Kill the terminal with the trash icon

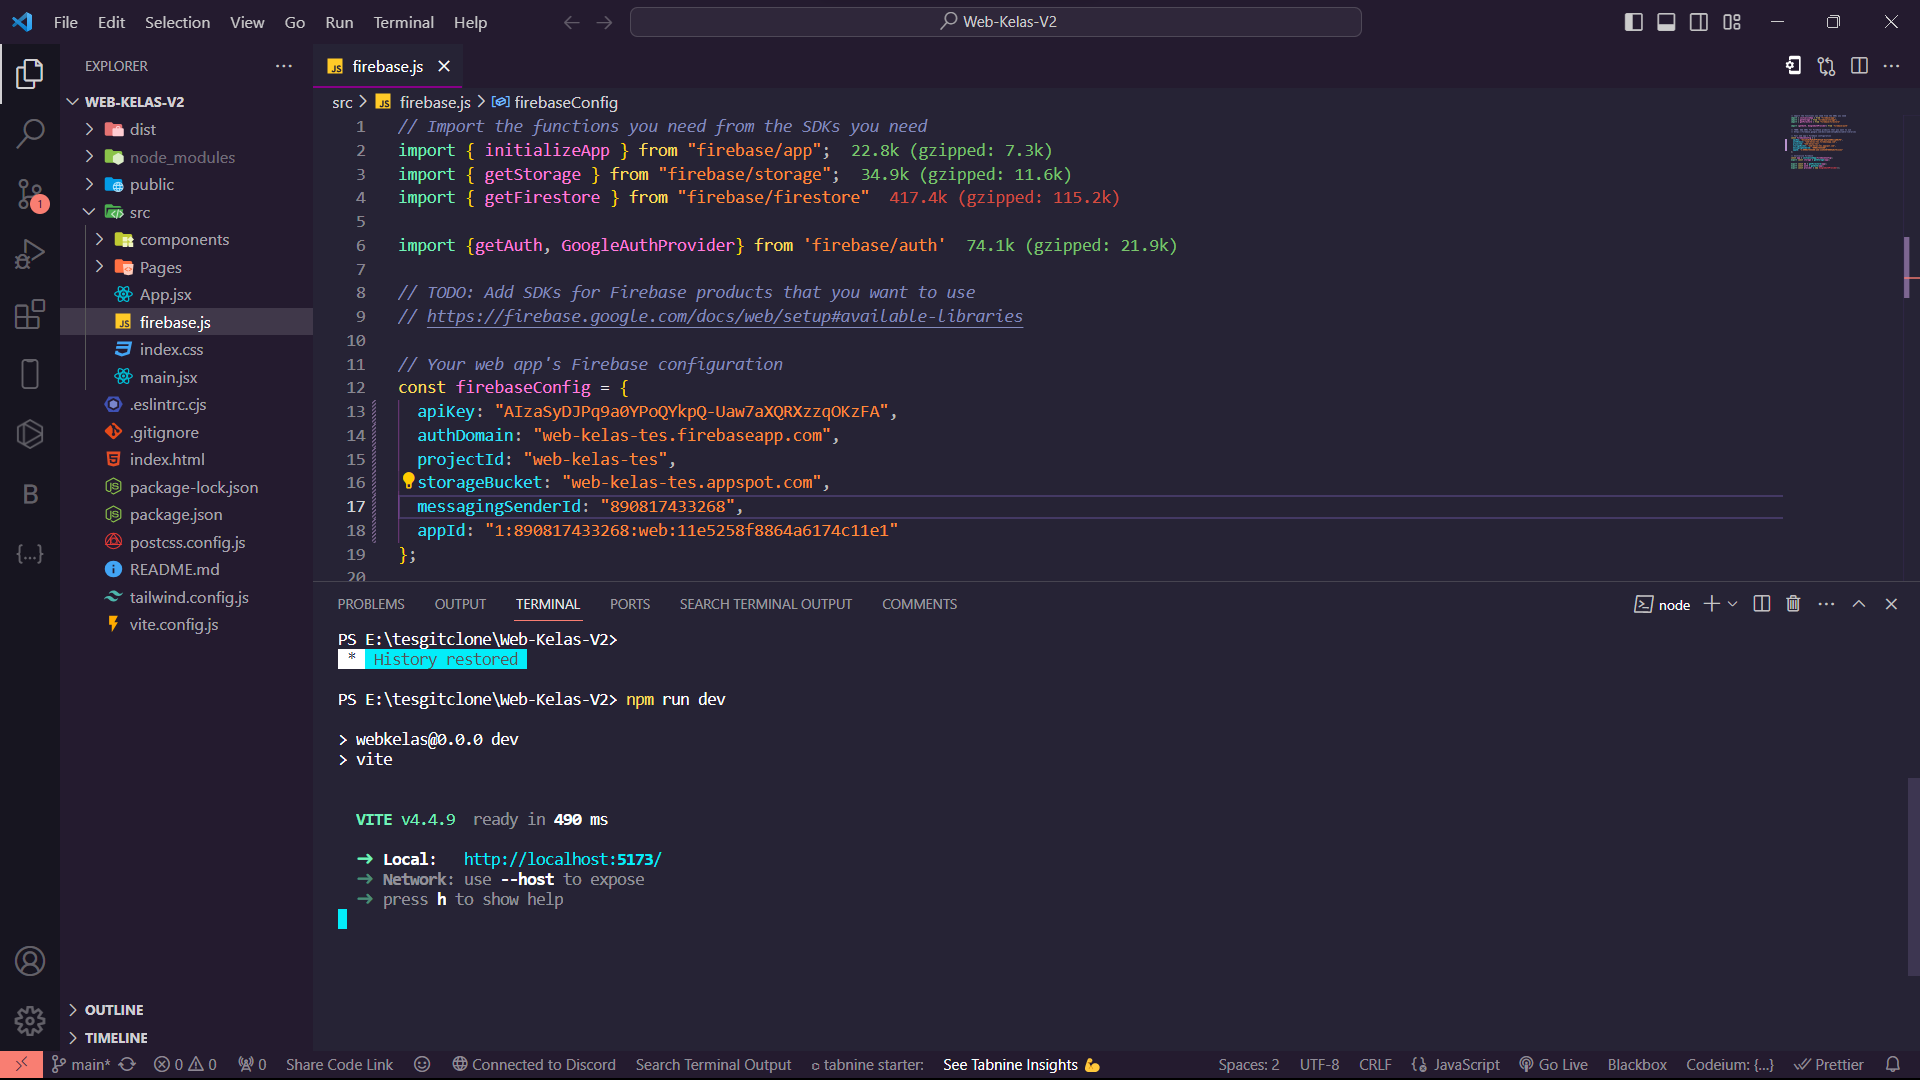coord(1792,604)
